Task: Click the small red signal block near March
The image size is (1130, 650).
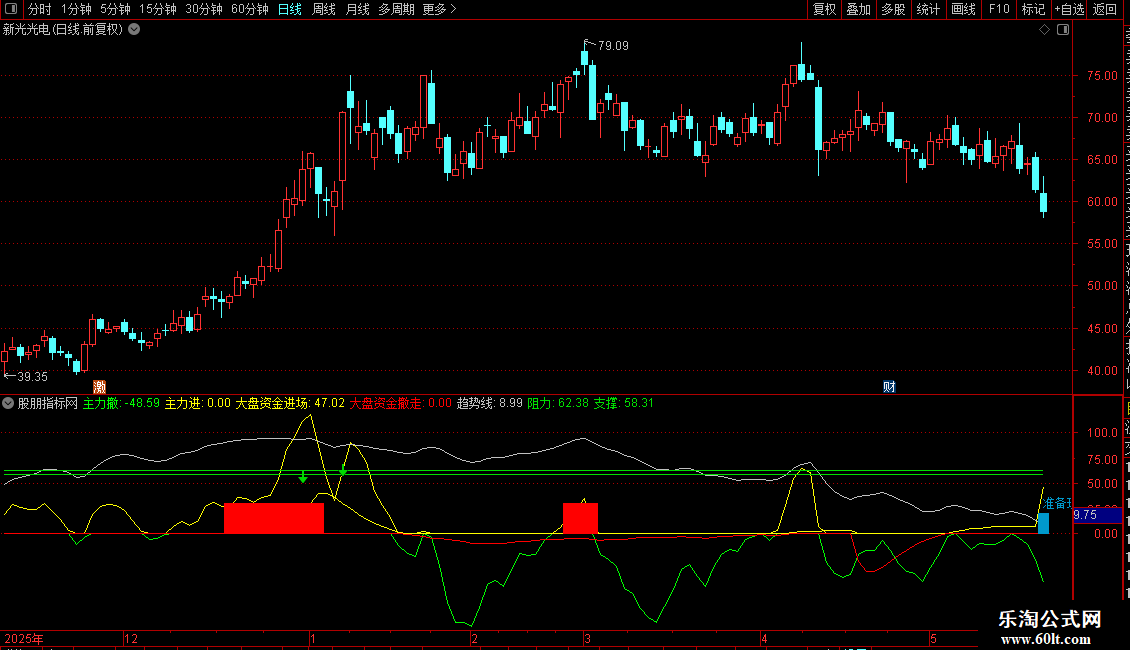Action: (x=580, y=518)
